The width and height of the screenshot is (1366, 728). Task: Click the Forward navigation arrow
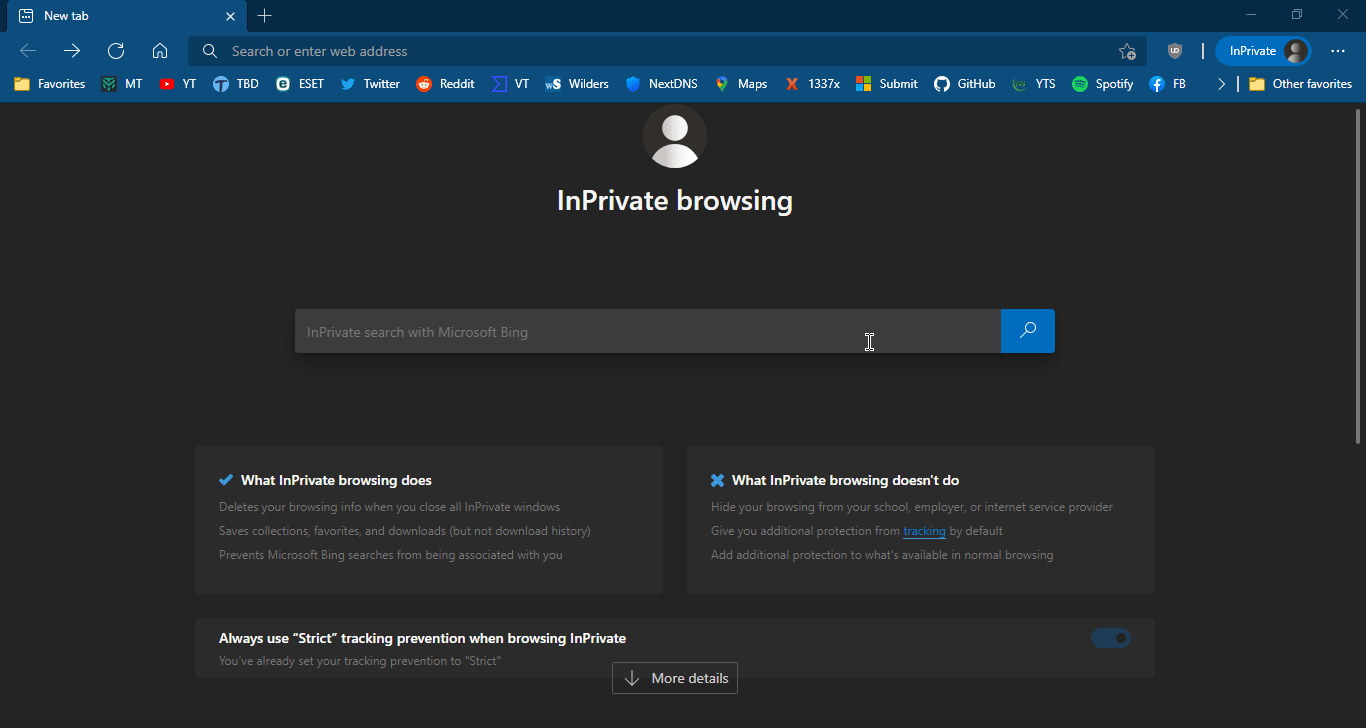[72, 51]
